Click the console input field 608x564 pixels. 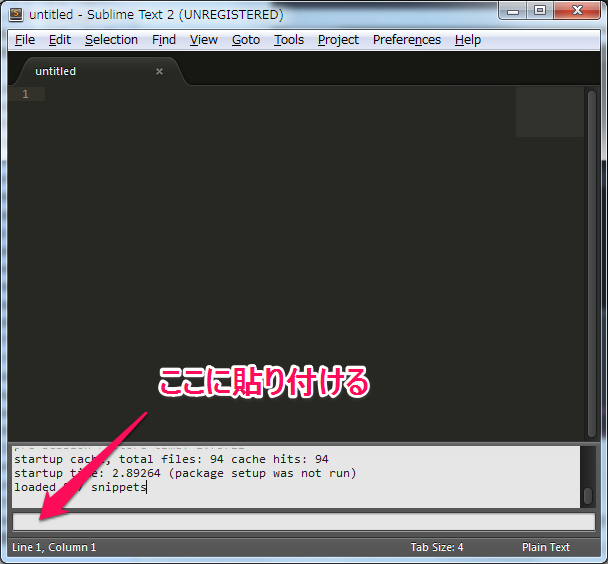click(x=304, y=521)
